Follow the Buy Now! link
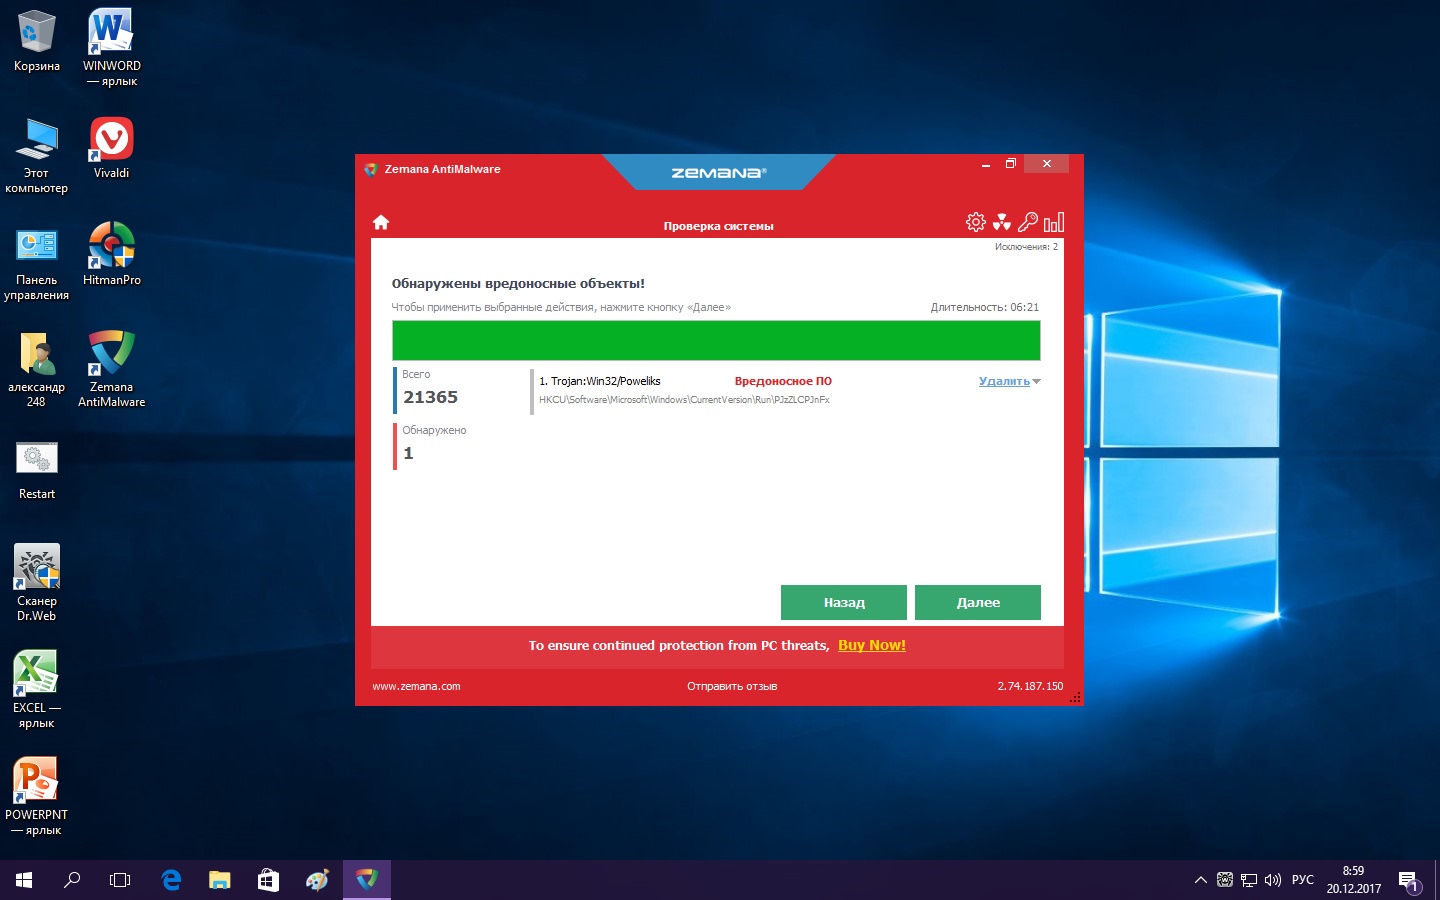This screenshot has height=900, width=1440. (x=872, y=645)
